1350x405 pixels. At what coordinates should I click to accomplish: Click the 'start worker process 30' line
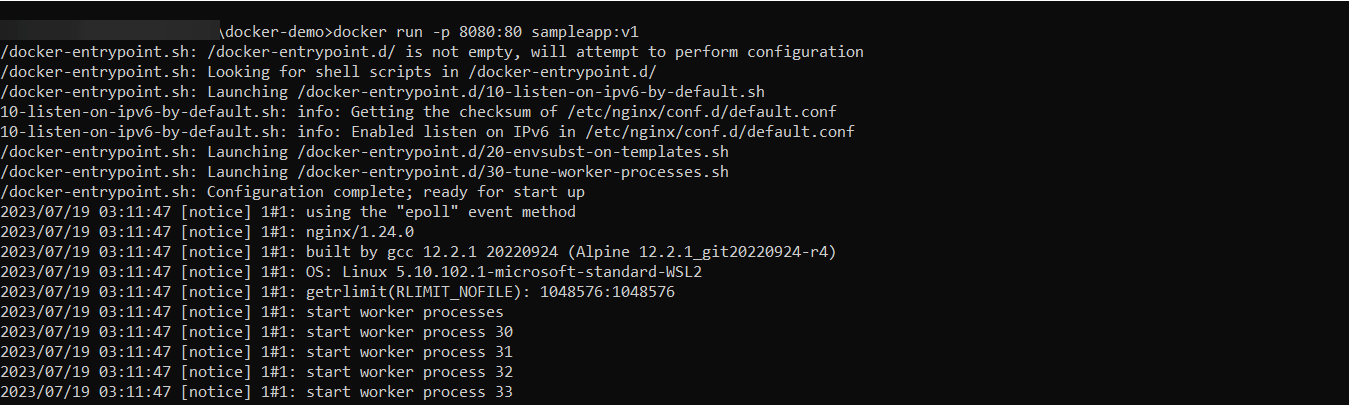409,332
